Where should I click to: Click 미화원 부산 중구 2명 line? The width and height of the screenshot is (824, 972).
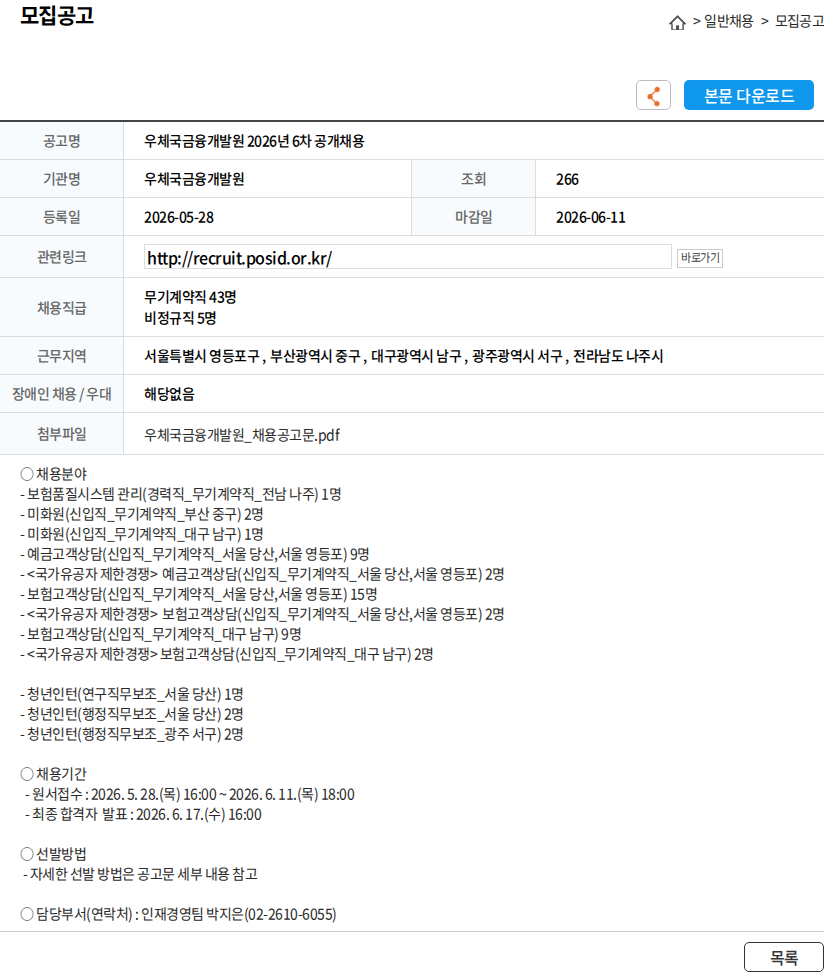coord(142,514)
